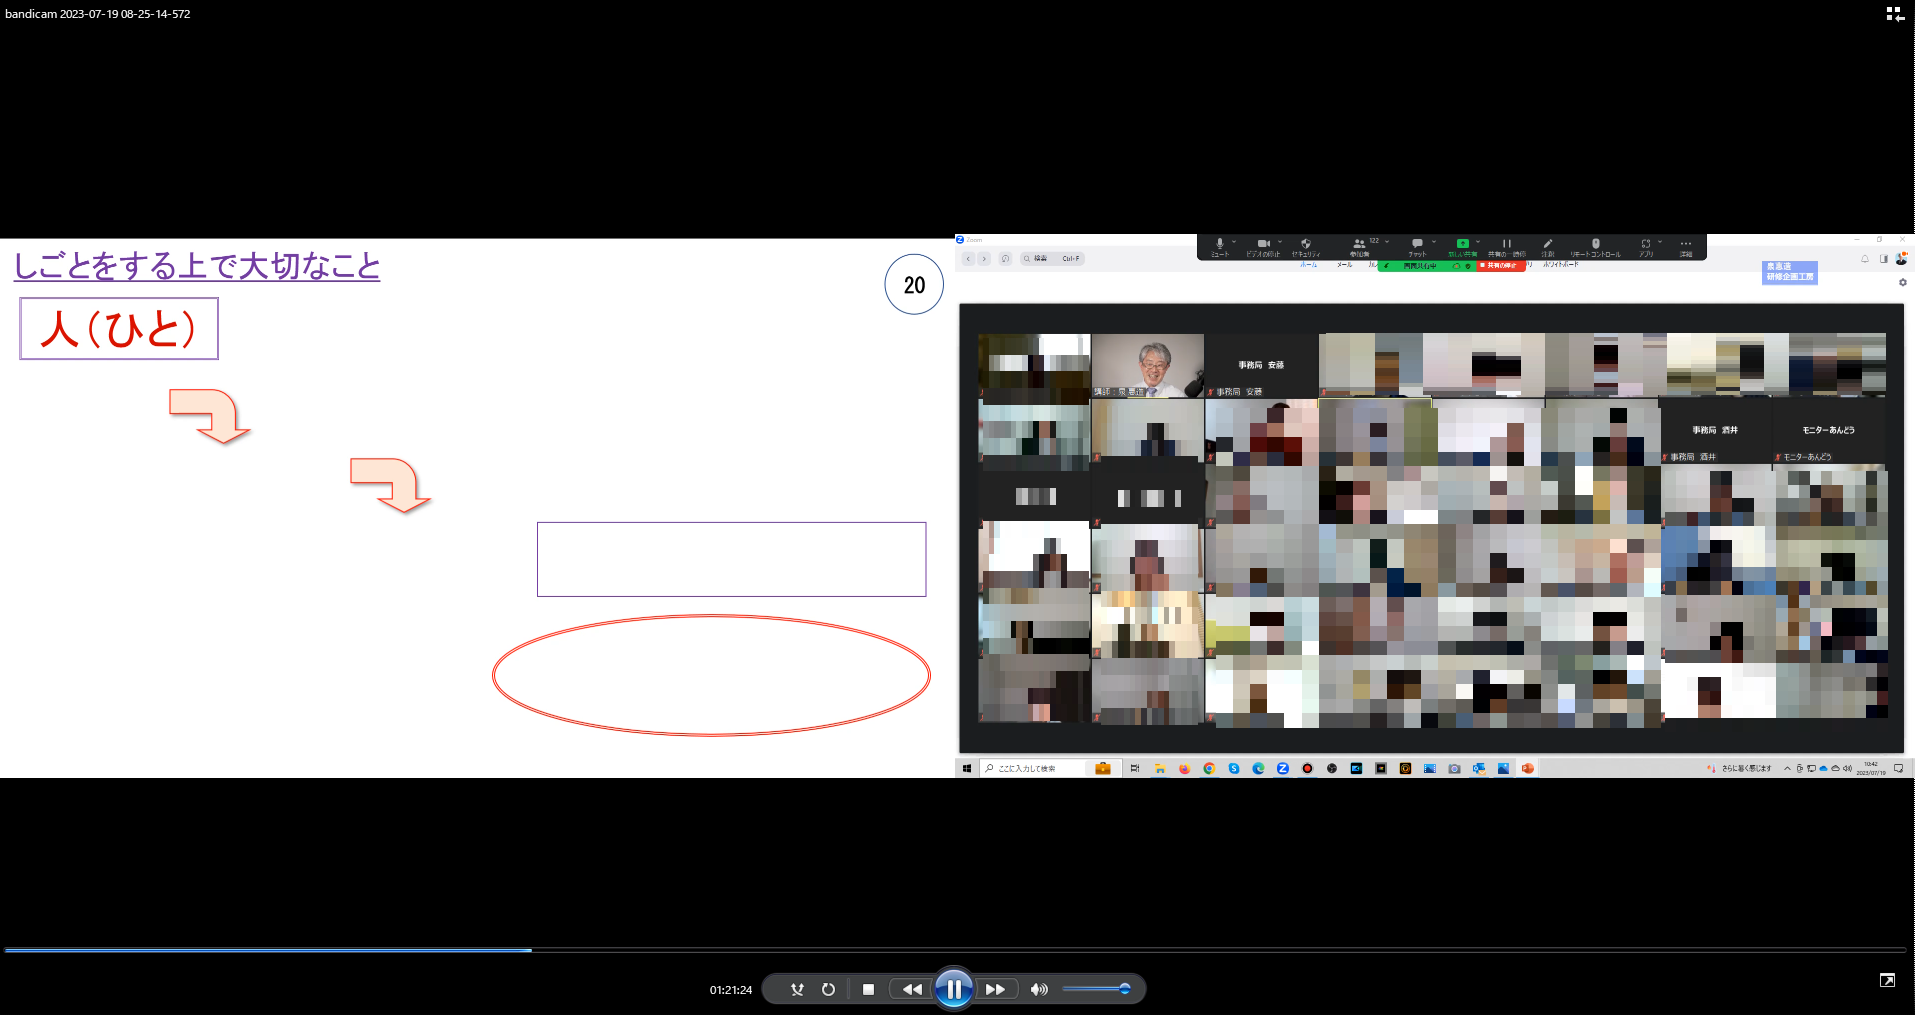This screenshot has width=1915, height=1015.
Task: Select the 事務局 酒井 participant tile
Action: (1715, 431)
